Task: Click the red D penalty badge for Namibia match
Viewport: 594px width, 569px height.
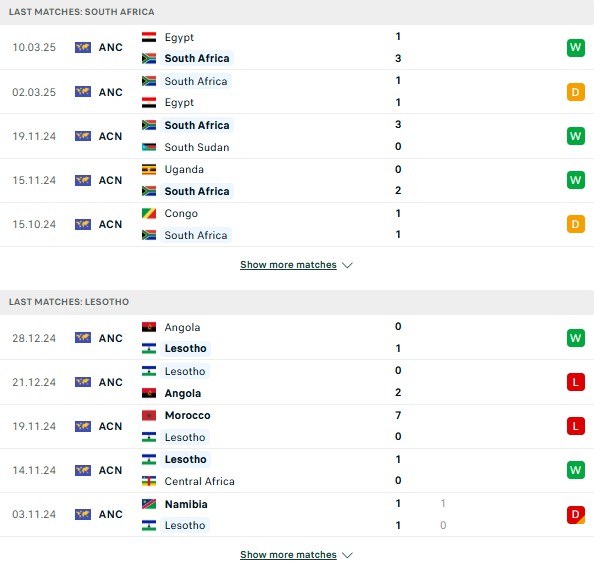Action: [575, 514]
